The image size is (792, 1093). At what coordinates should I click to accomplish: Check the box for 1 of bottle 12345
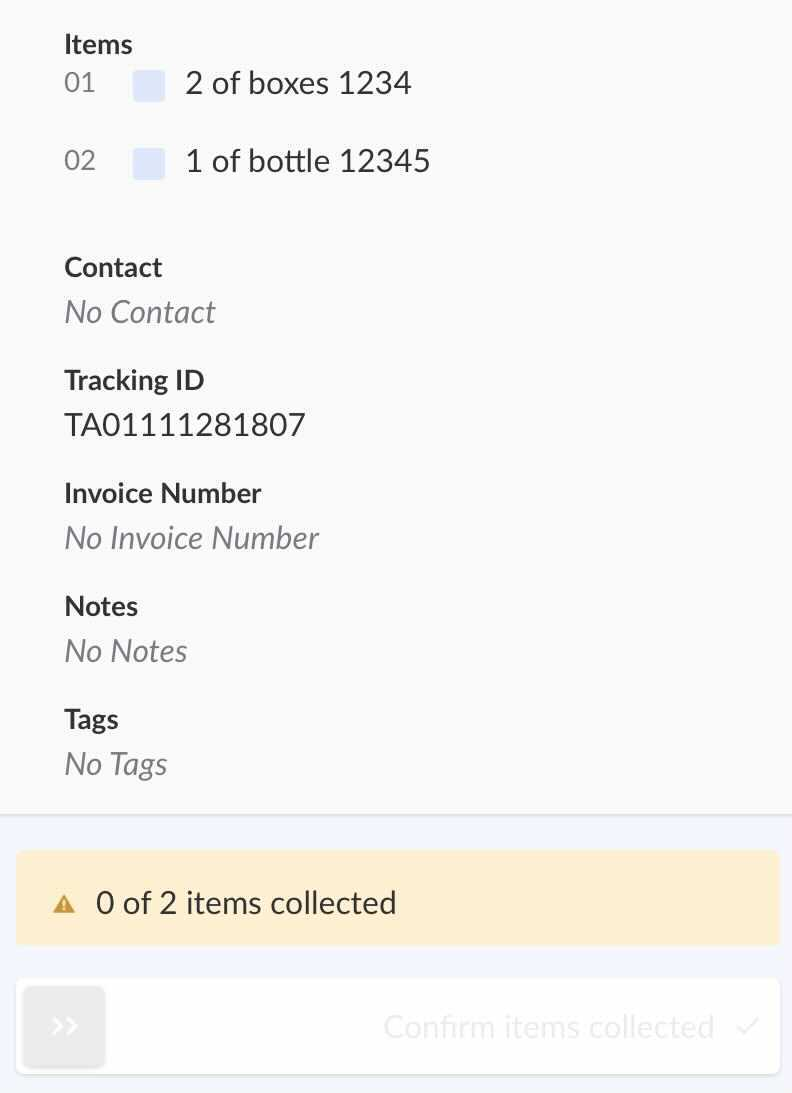click(149, 163)
